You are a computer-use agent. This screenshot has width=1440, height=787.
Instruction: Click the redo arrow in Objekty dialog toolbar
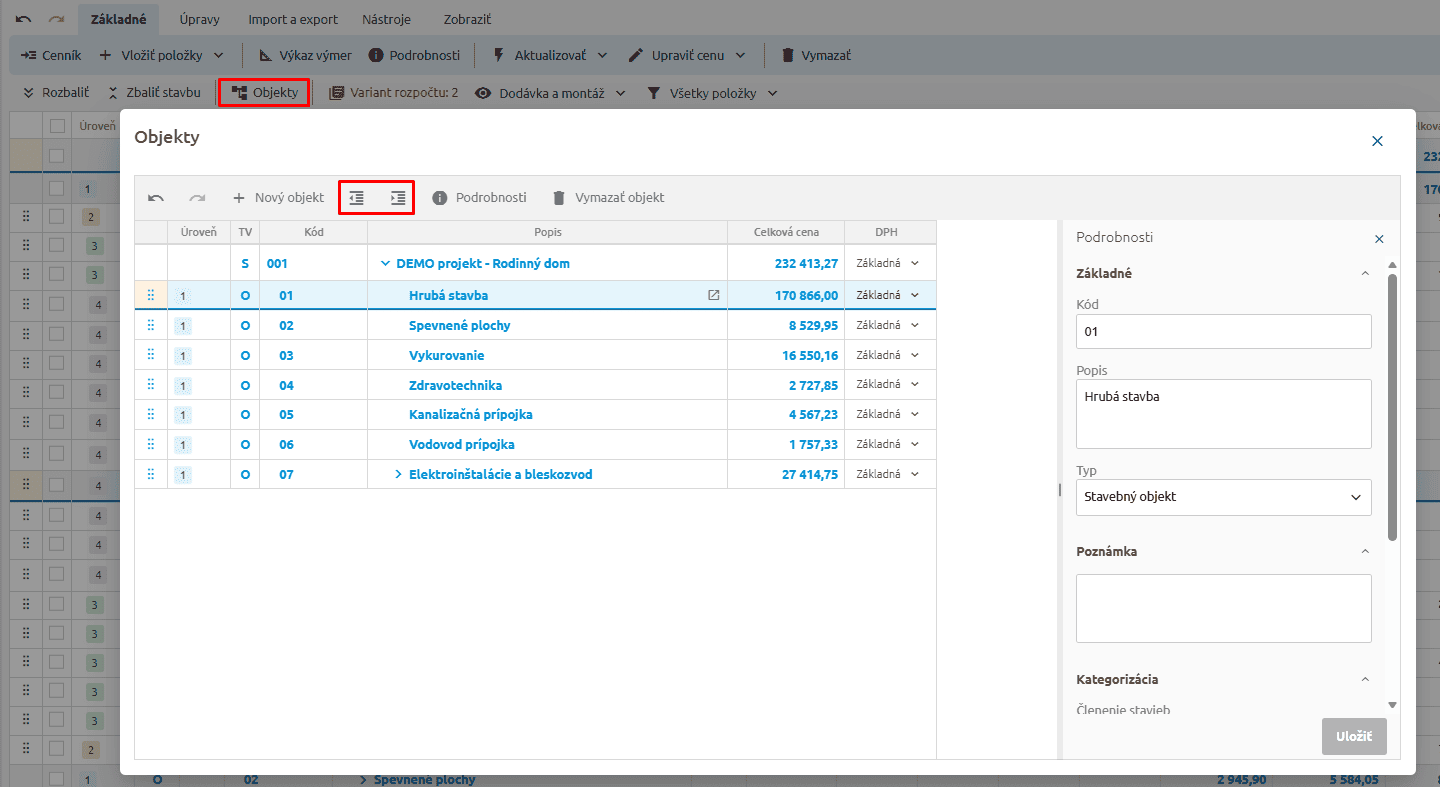(198, 198)
